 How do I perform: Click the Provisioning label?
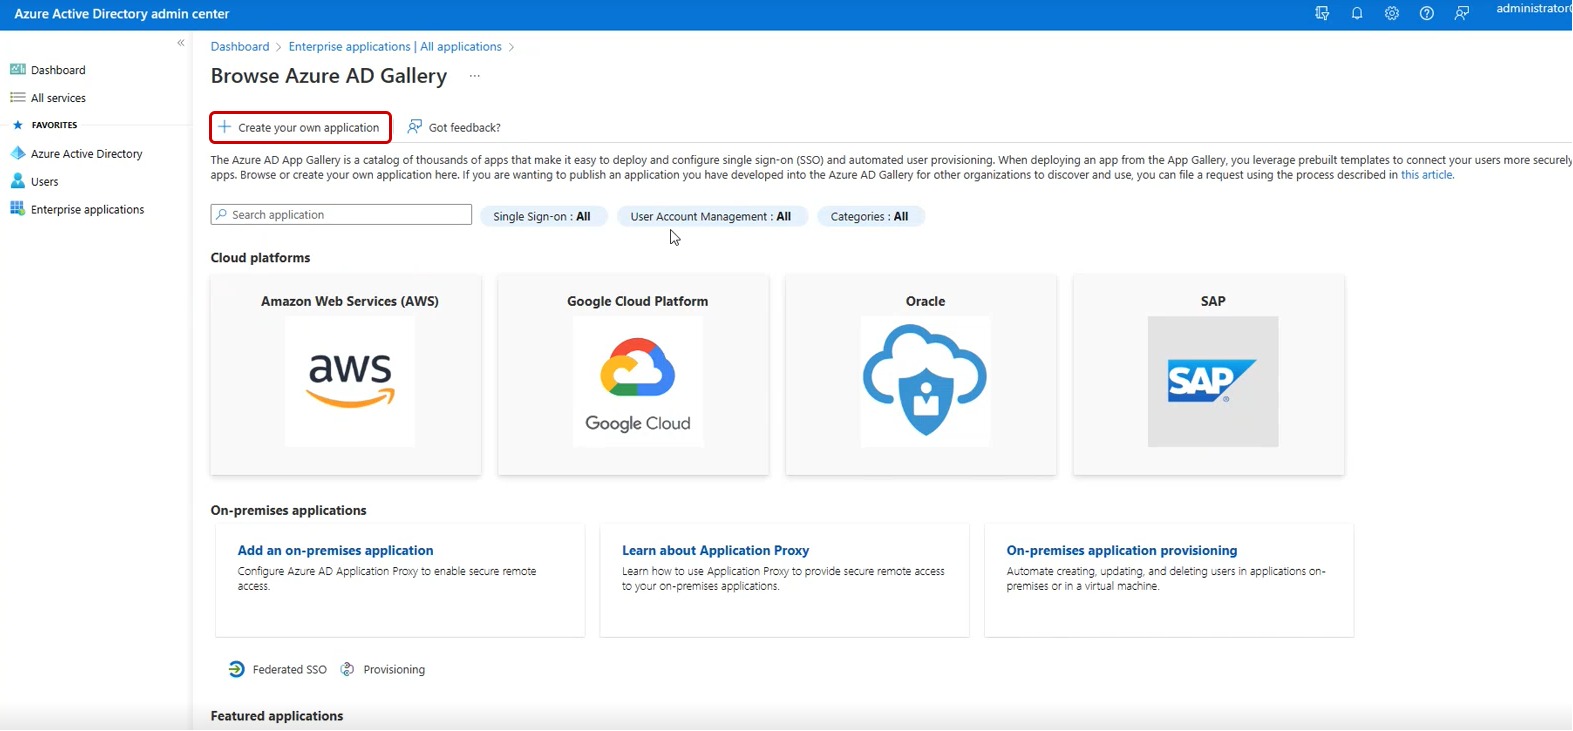(394, 670)
